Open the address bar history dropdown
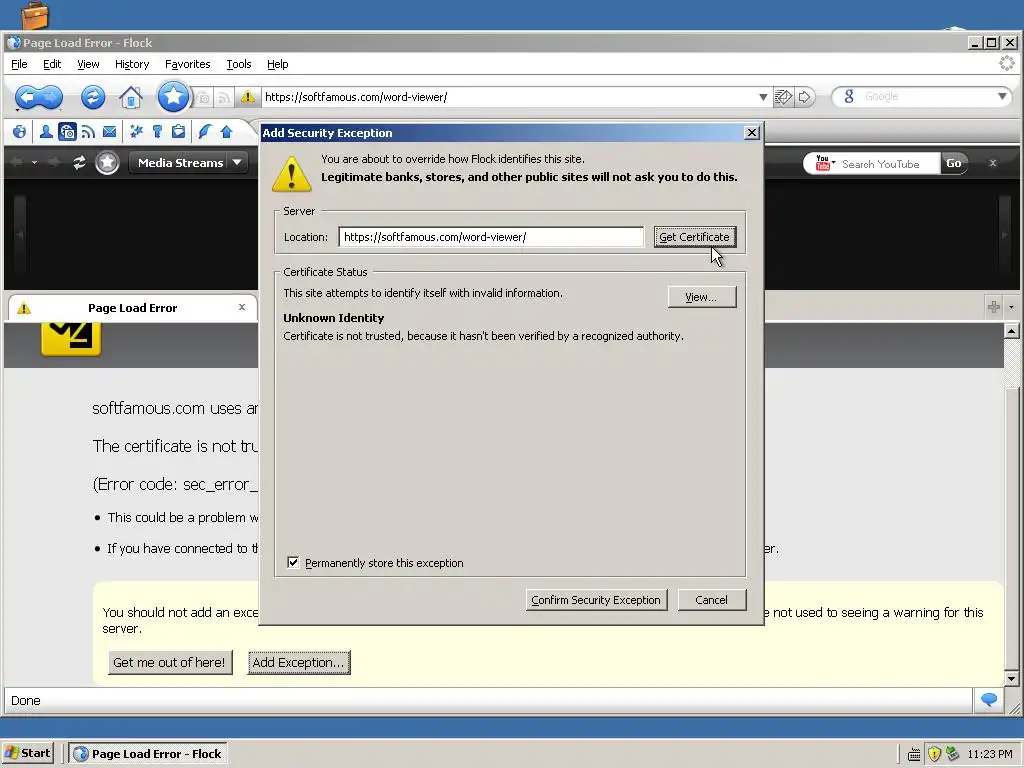The width and height of the screenshot is (1024, 768). tap(763, 97)
